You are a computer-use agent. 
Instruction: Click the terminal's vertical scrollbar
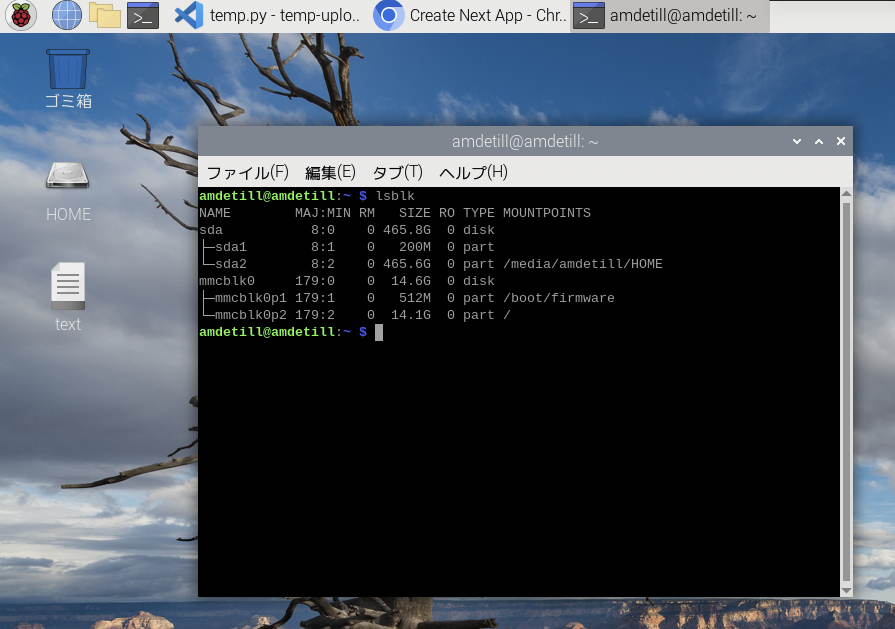847,390
